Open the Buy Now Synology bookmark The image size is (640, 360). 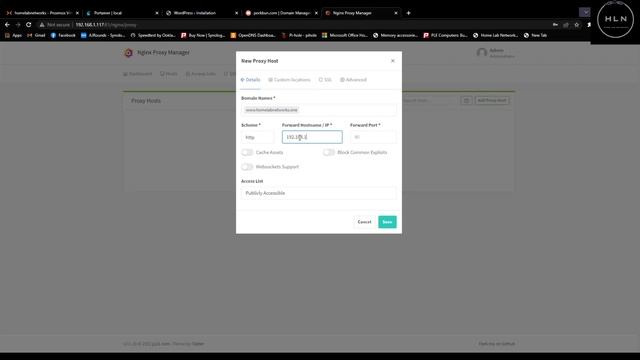tap(203, 36)
